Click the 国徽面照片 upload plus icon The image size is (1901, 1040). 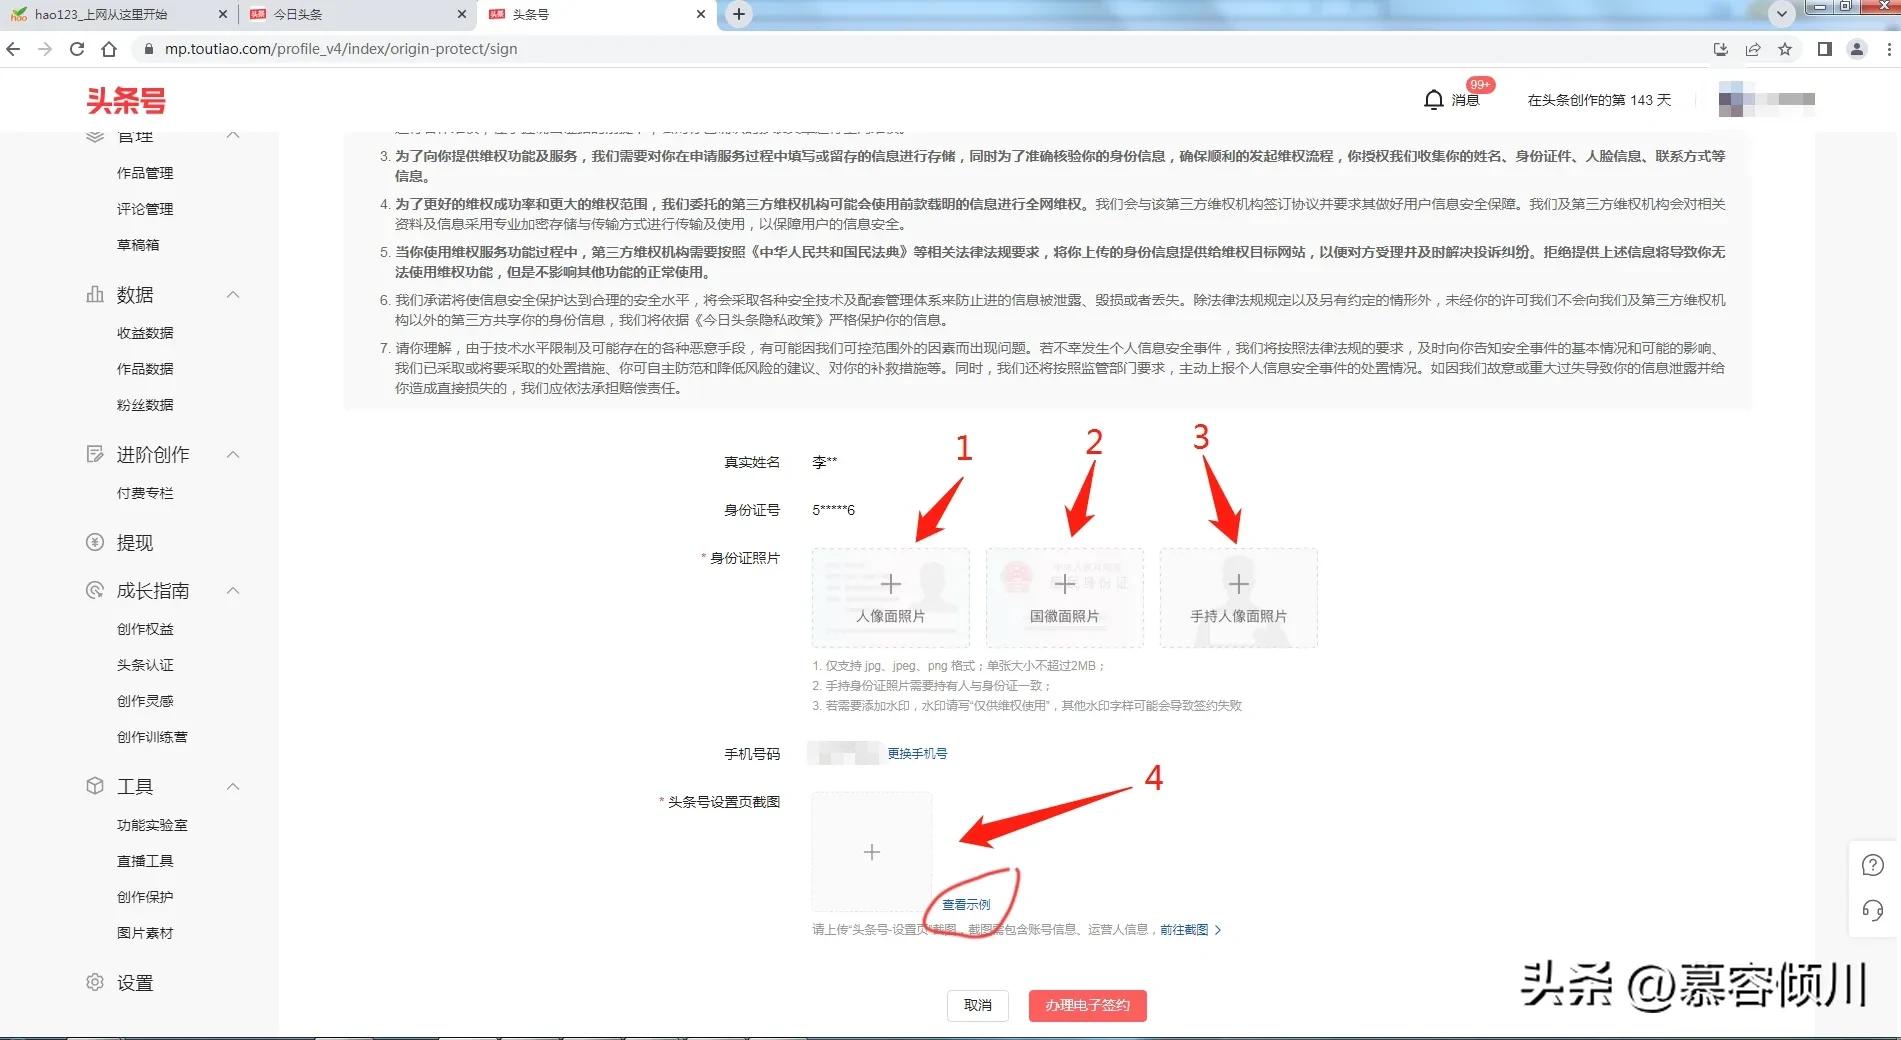coord(1064,584)
